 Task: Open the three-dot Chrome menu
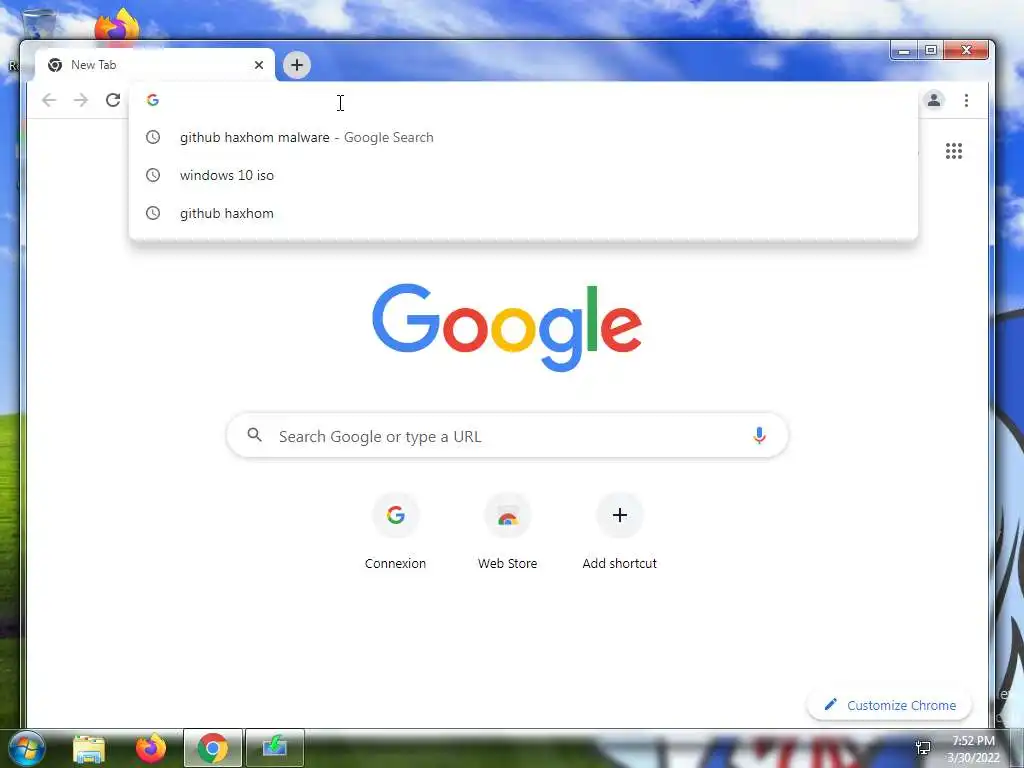click(966, 100)
